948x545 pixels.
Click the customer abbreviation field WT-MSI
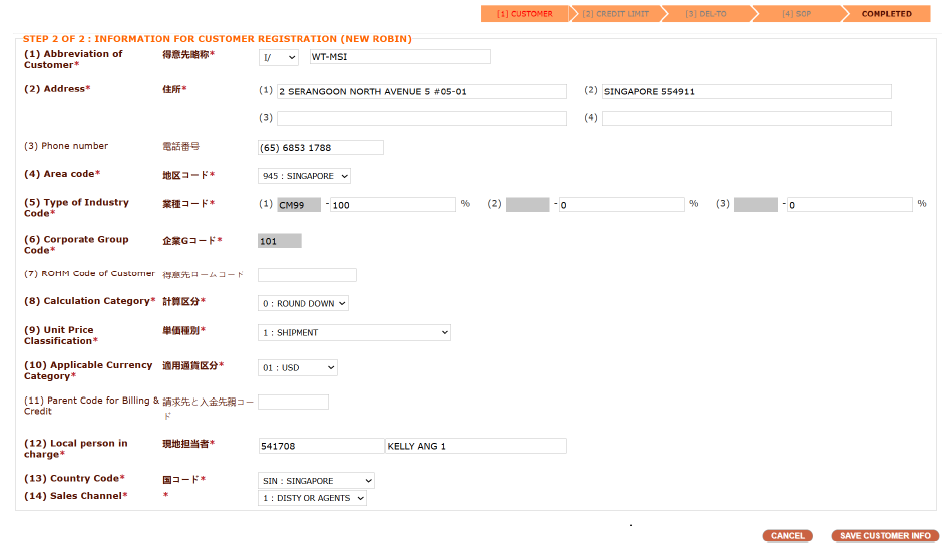399,57
